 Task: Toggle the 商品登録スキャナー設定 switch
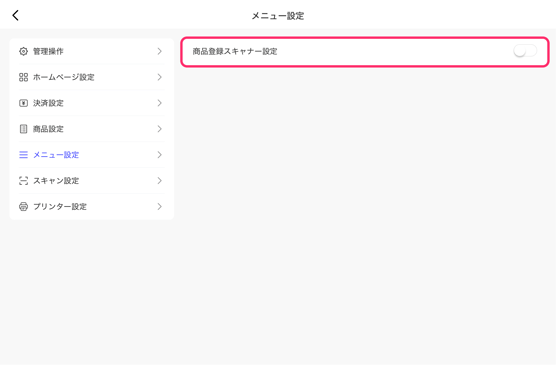coord(525,51)
